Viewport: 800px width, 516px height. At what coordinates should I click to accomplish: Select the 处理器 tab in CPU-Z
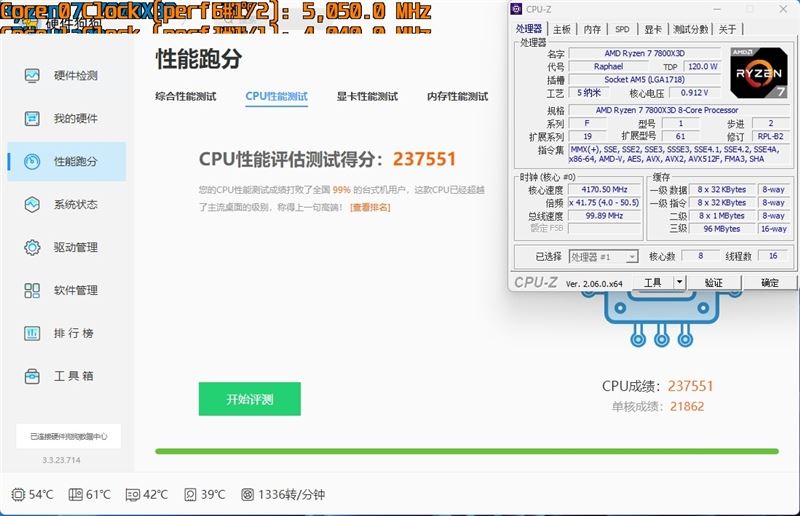coord(529,29)
